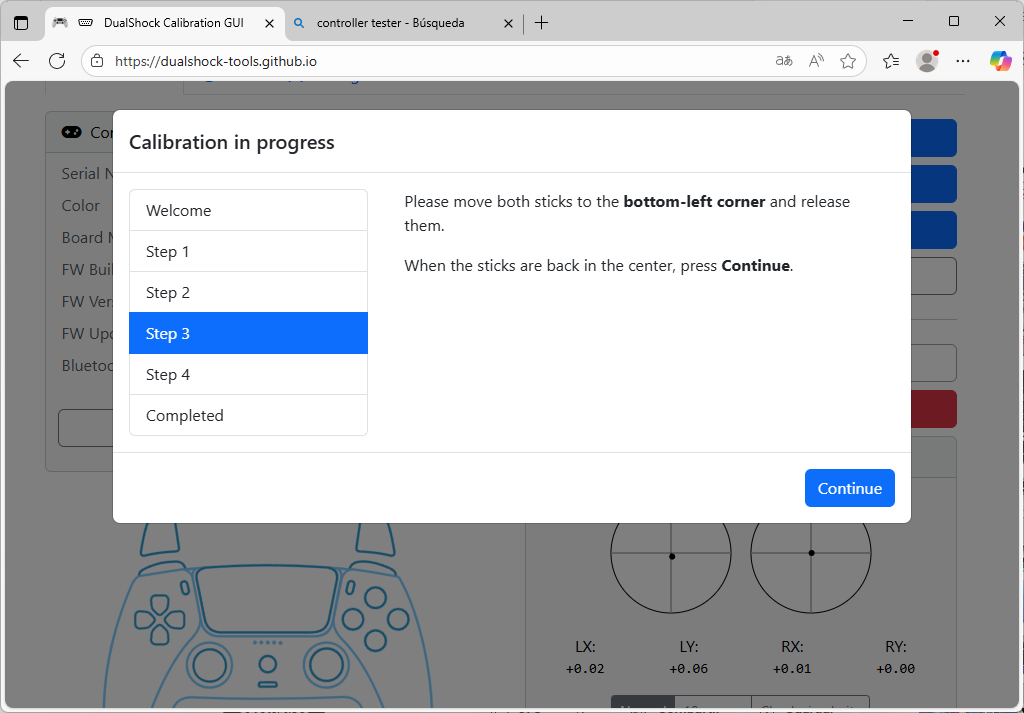Click the left analog stick on diagram
The width and height of the screenshot is (1024, 713).
210,665
